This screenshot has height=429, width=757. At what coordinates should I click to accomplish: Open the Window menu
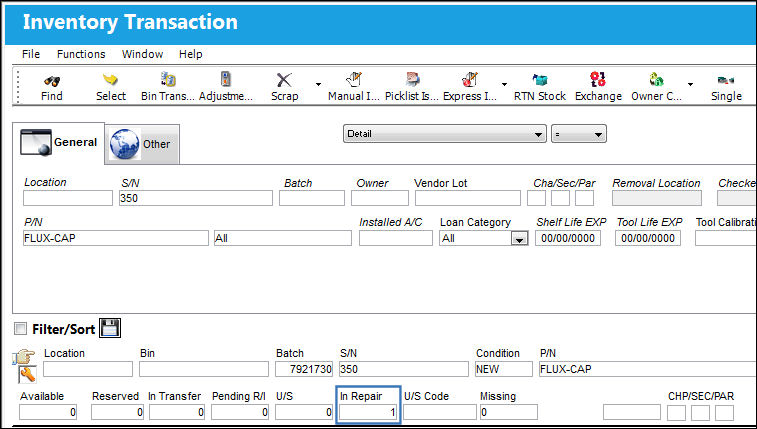pos(142,54)
